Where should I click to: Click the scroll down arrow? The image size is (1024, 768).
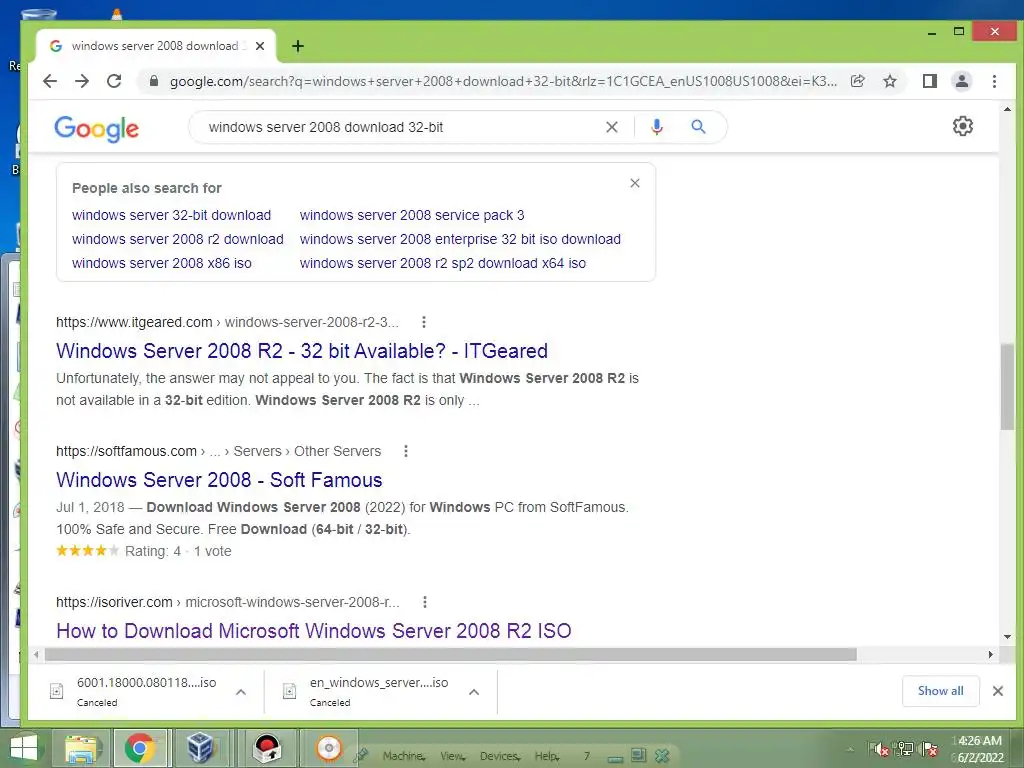[x=1007, y=637]
